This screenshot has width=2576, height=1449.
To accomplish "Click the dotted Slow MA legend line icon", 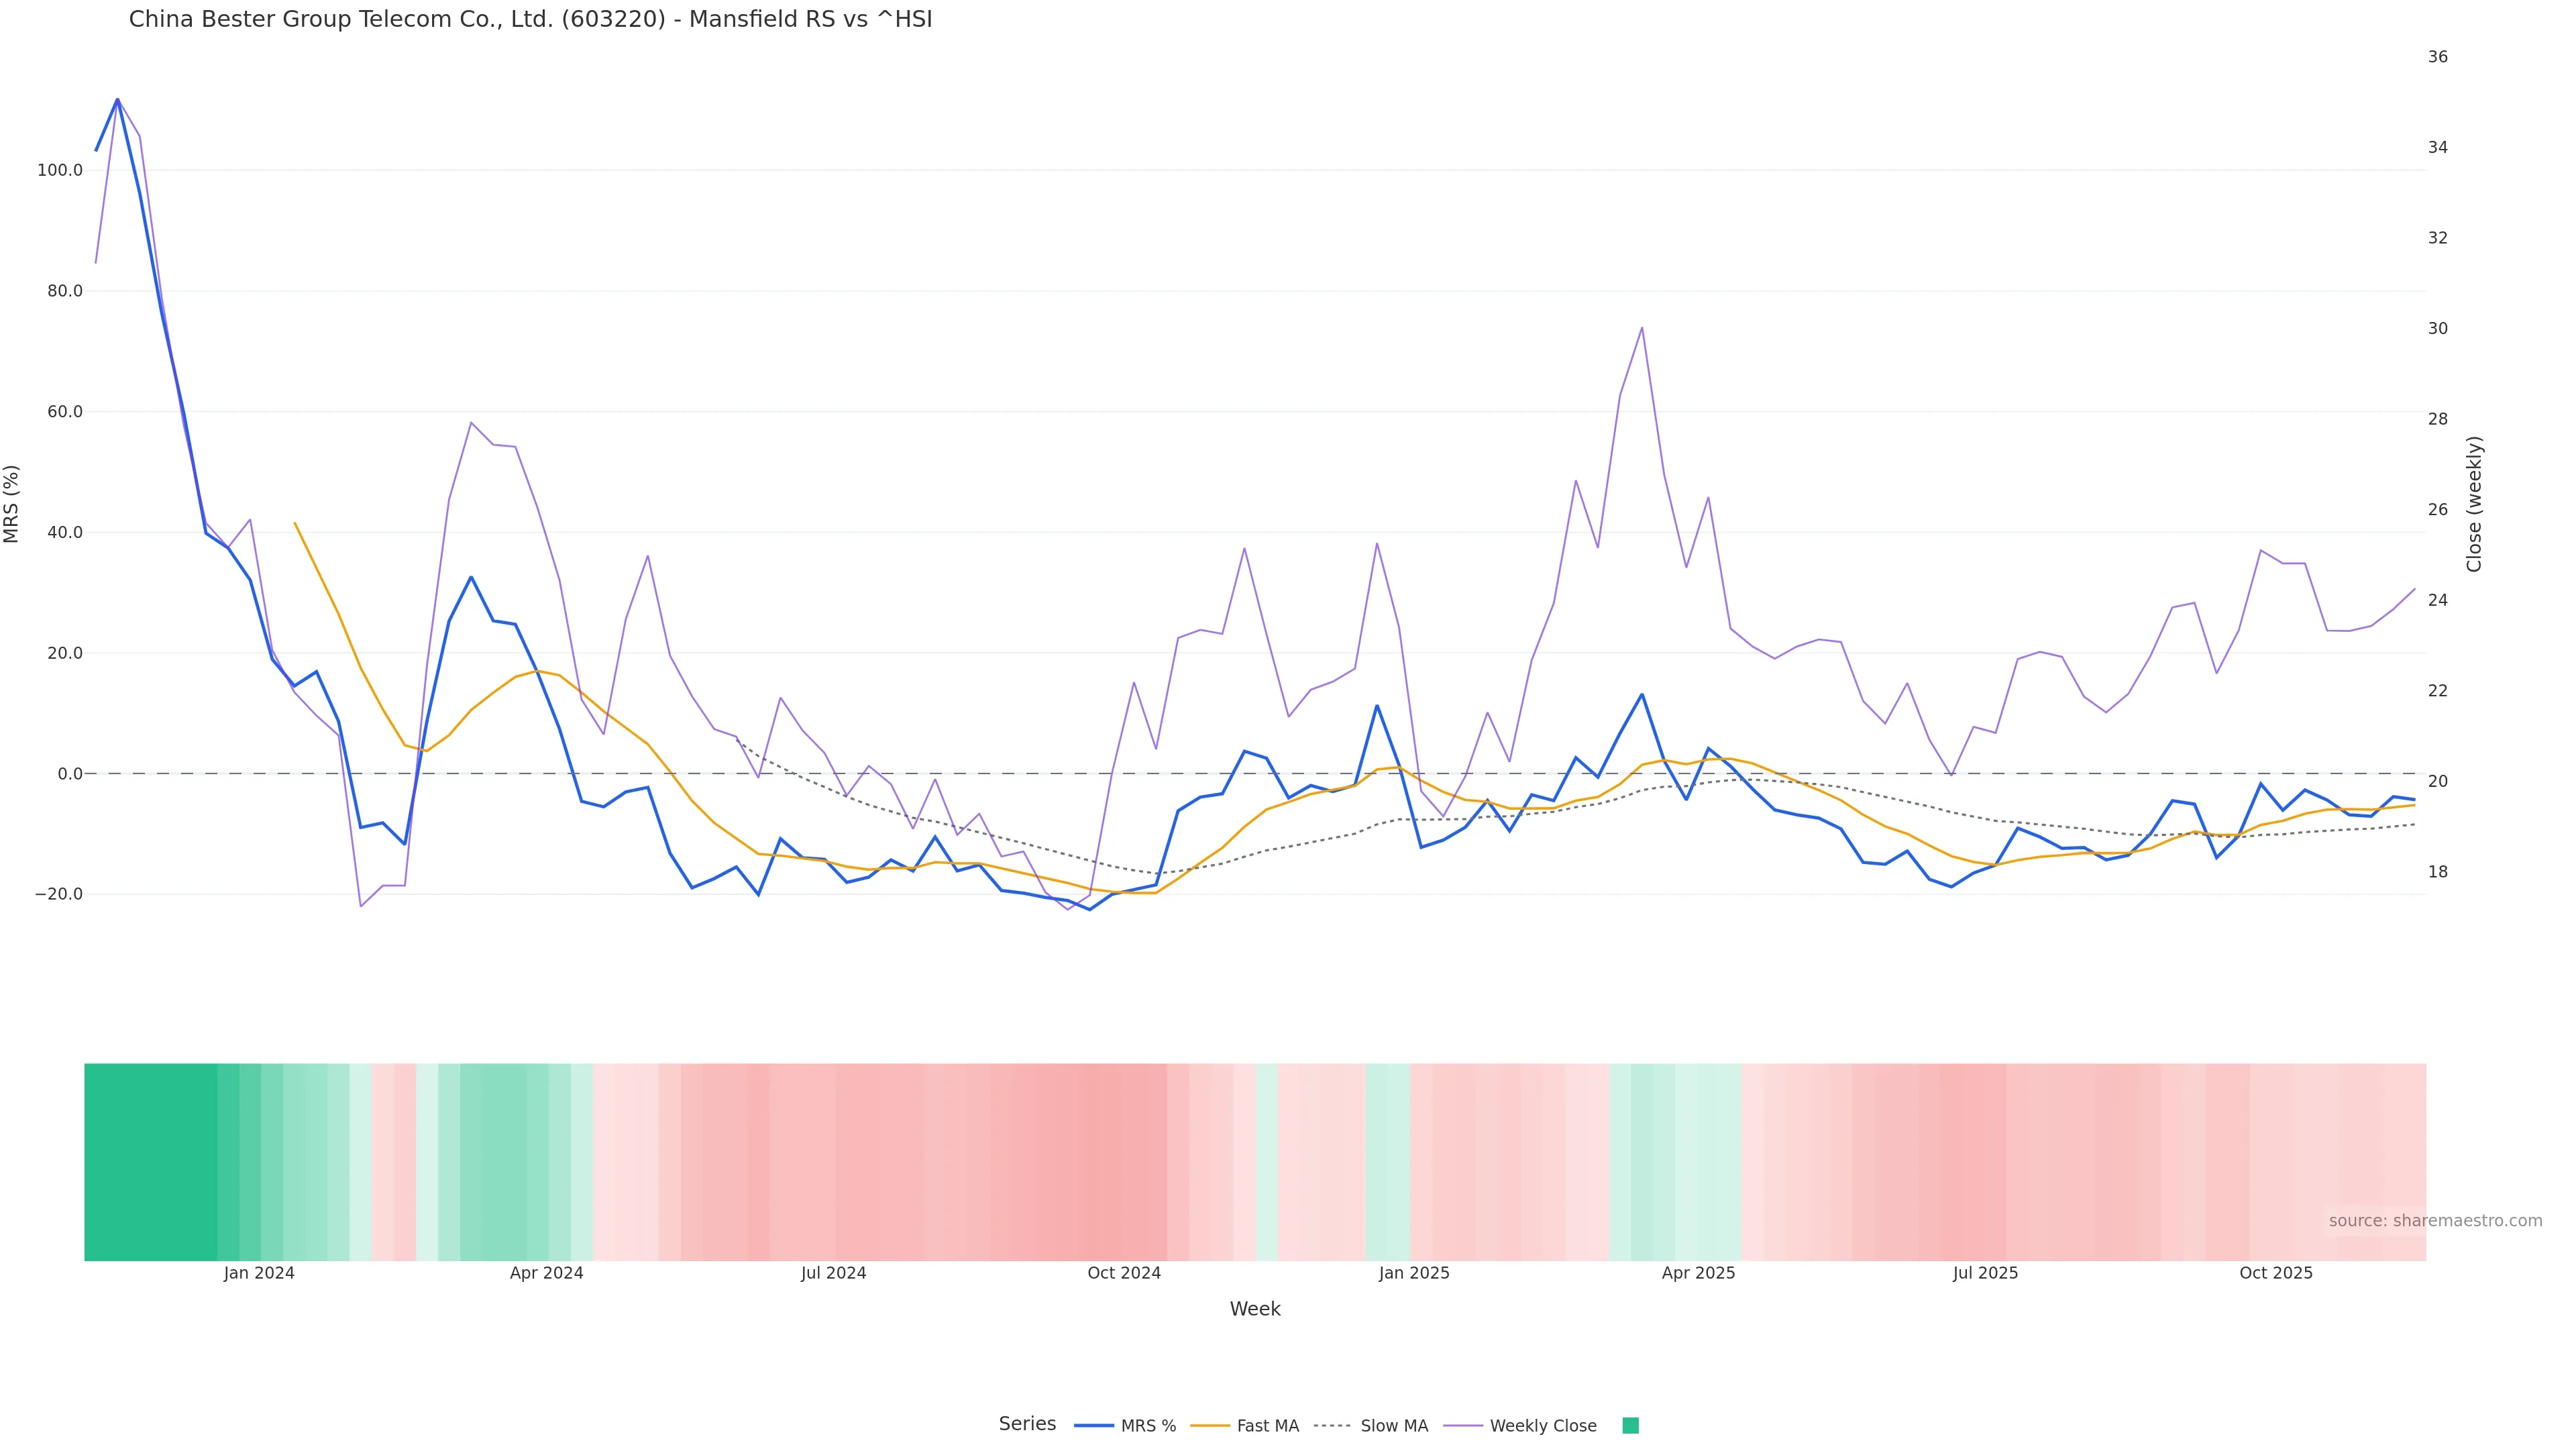I will [x=1332, y=1426].
